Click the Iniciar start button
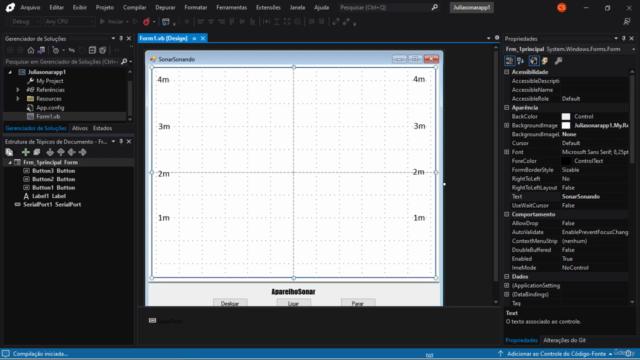 coord(111,22)
